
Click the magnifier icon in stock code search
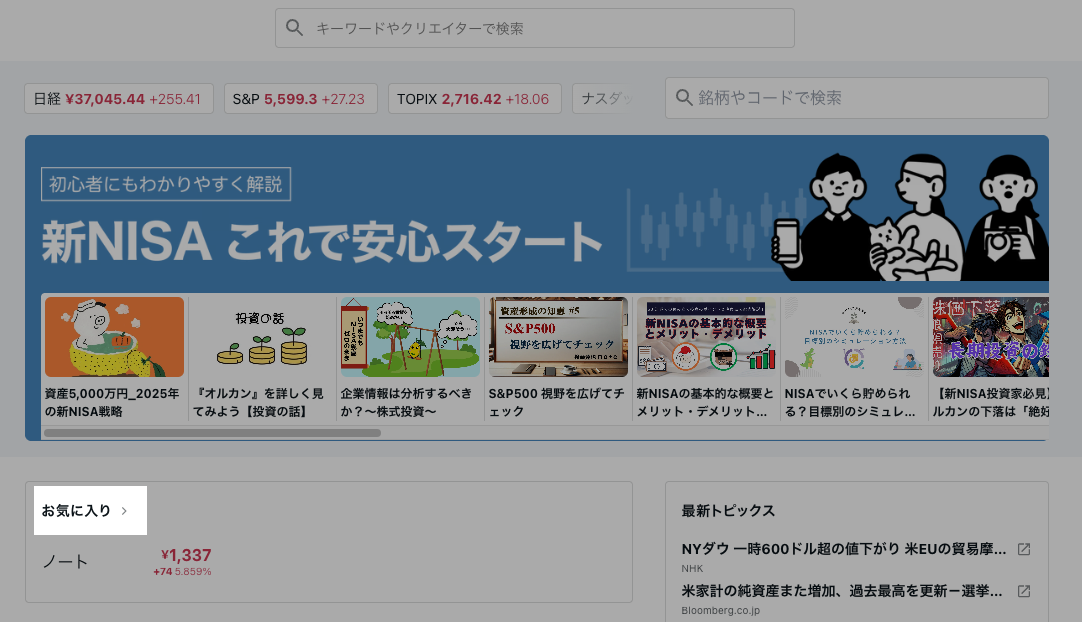point(684,98)
